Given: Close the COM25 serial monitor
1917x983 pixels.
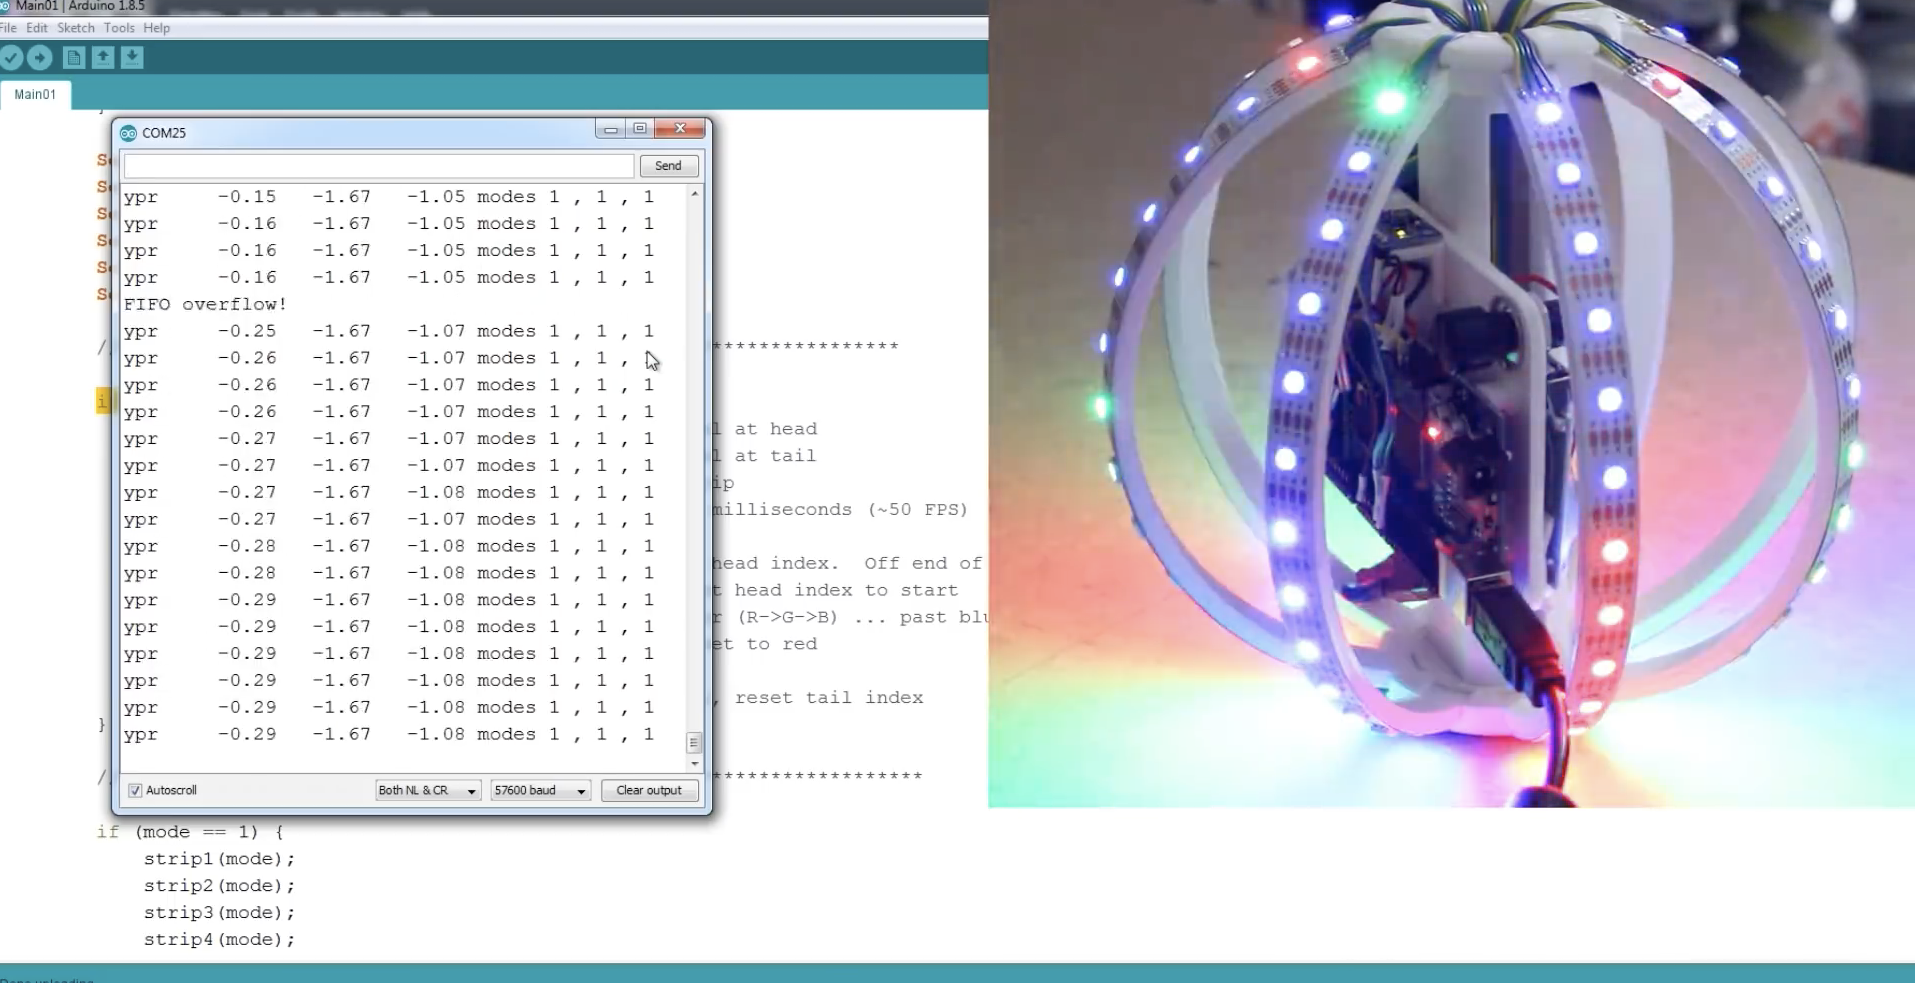Looking at the screenshot, I should 680,129.
